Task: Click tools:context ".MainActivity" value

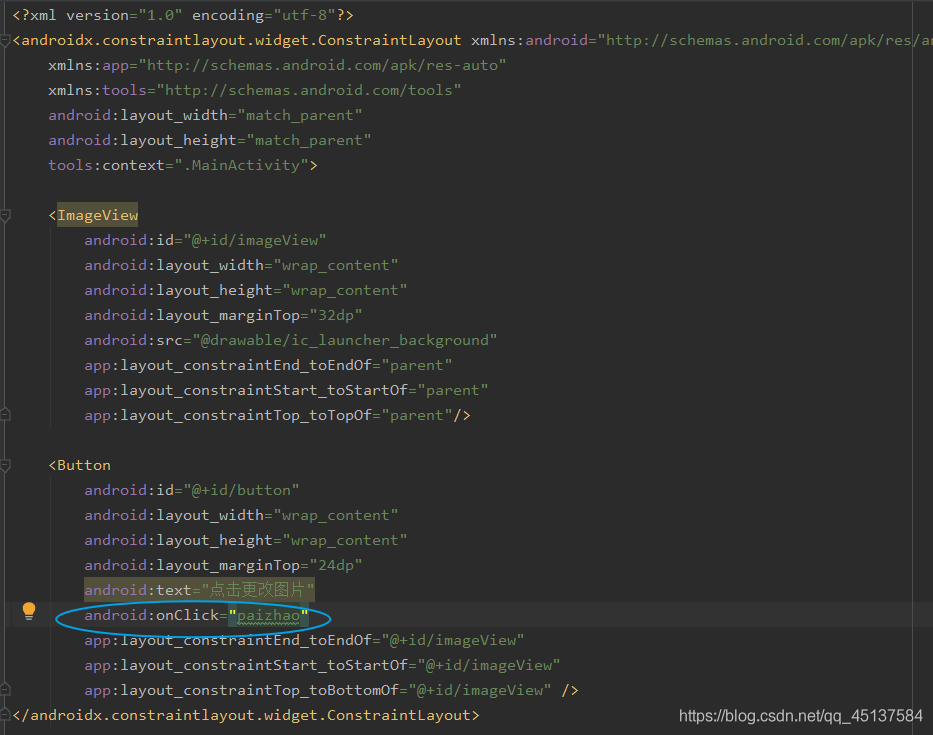Action: pyautogui.click(x=242, y=165)
